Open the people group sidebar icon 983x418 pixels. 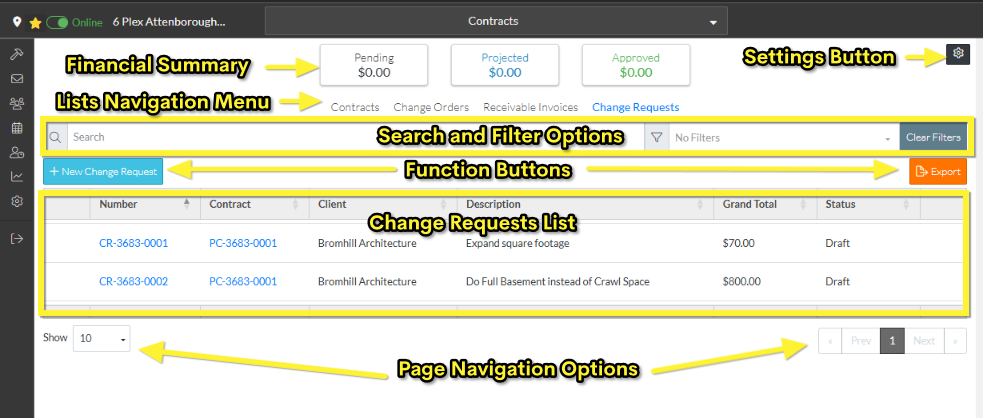[17, 103]
